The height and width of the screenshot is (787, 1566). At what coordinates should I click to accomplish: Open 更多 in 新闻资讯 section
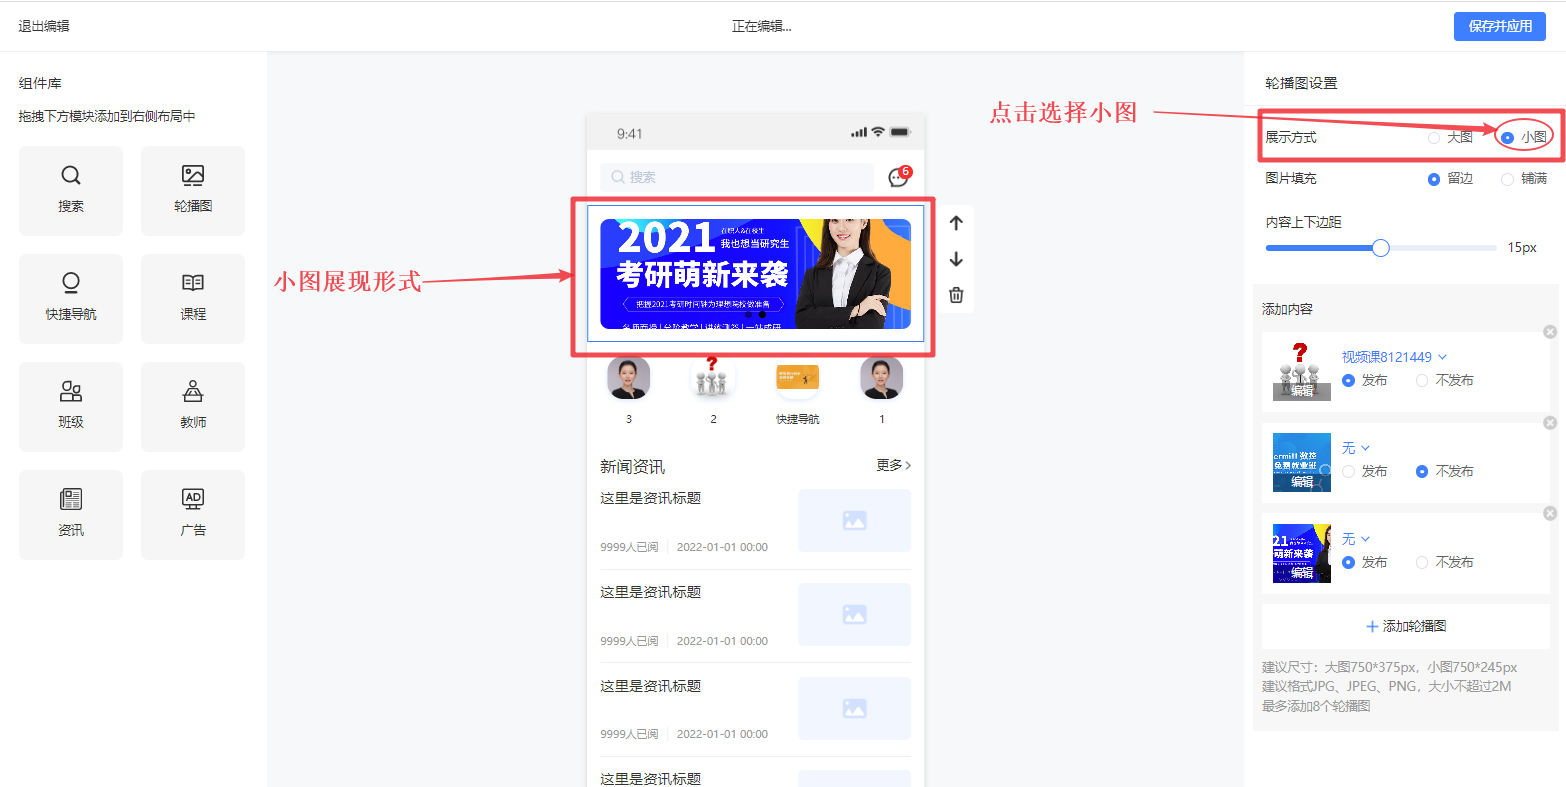pos(894,465)
